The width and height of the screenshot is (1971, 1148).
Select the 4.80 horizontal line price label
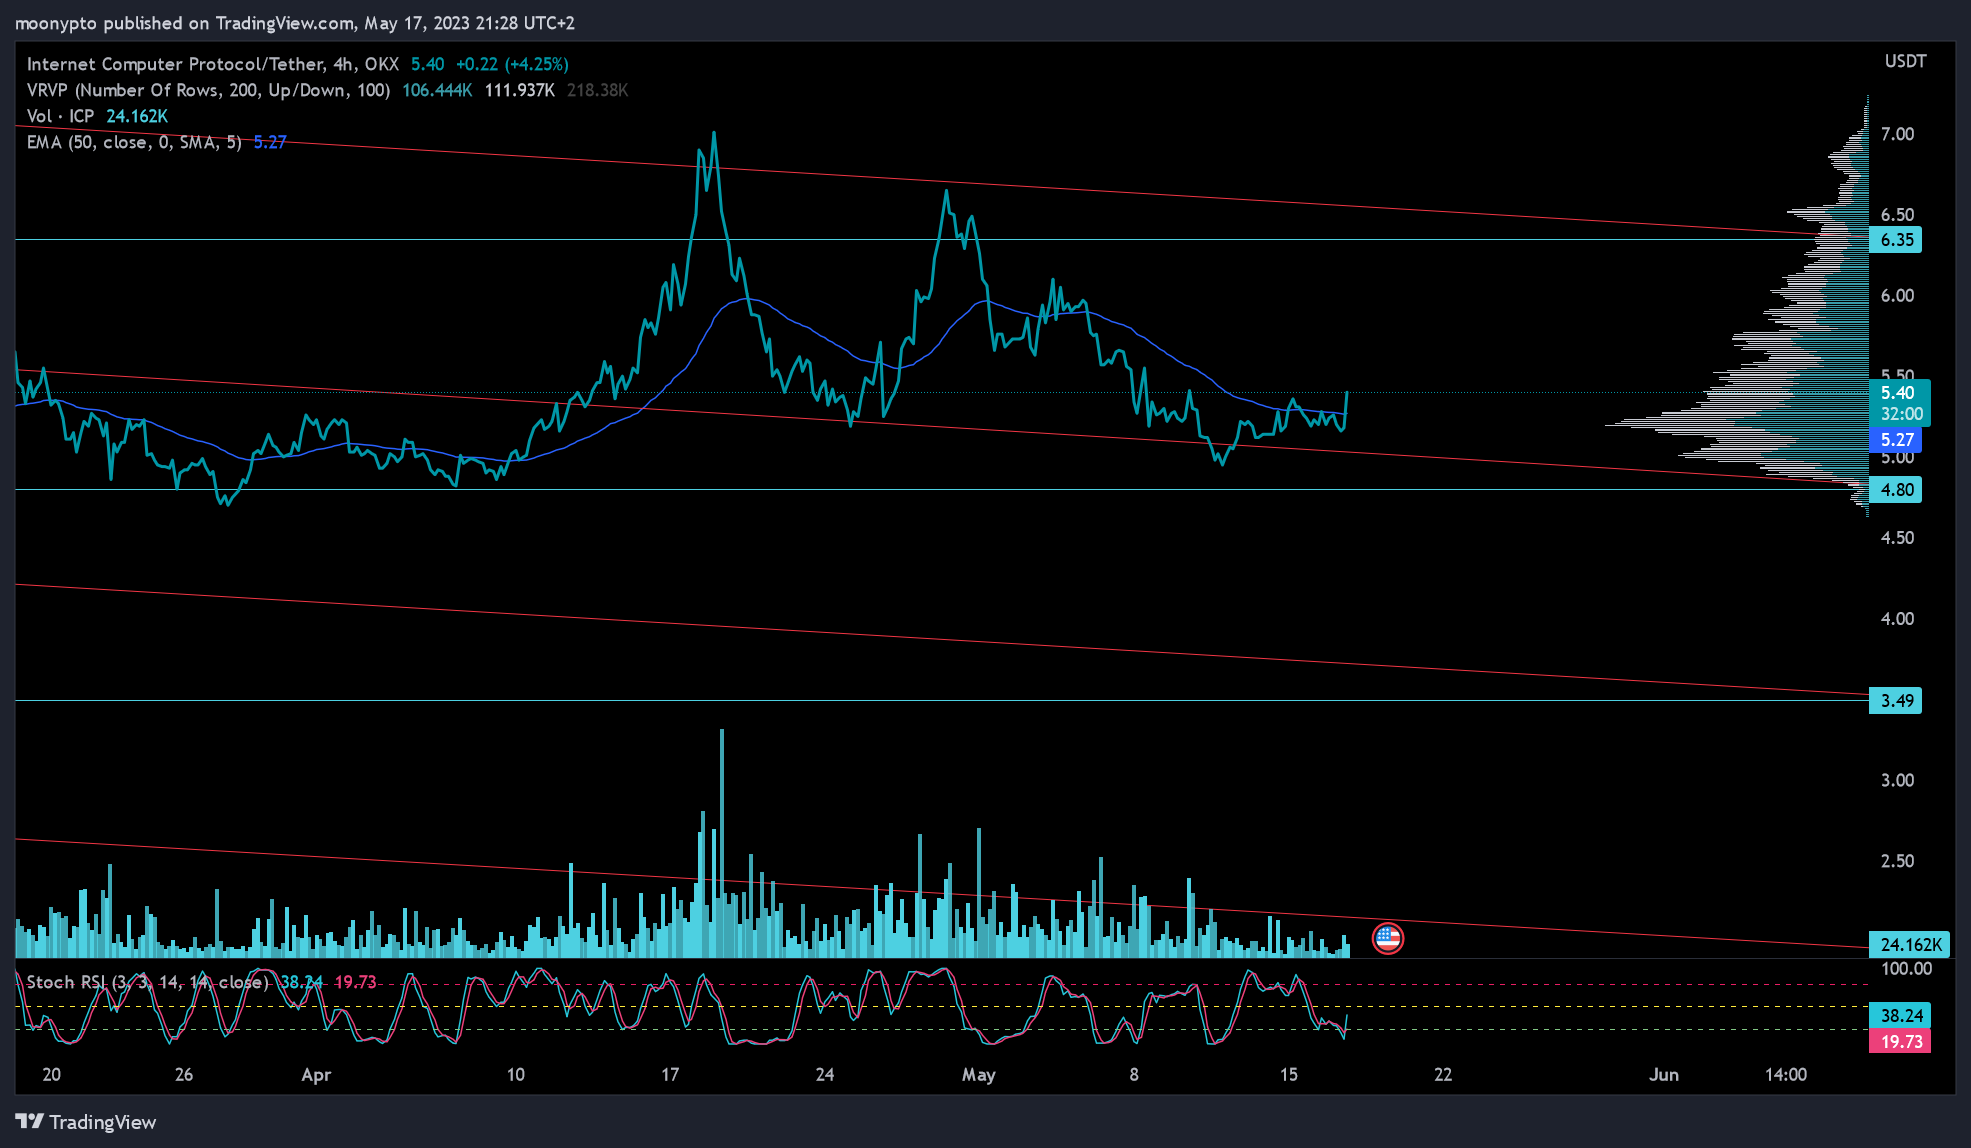coord(1895,490)
